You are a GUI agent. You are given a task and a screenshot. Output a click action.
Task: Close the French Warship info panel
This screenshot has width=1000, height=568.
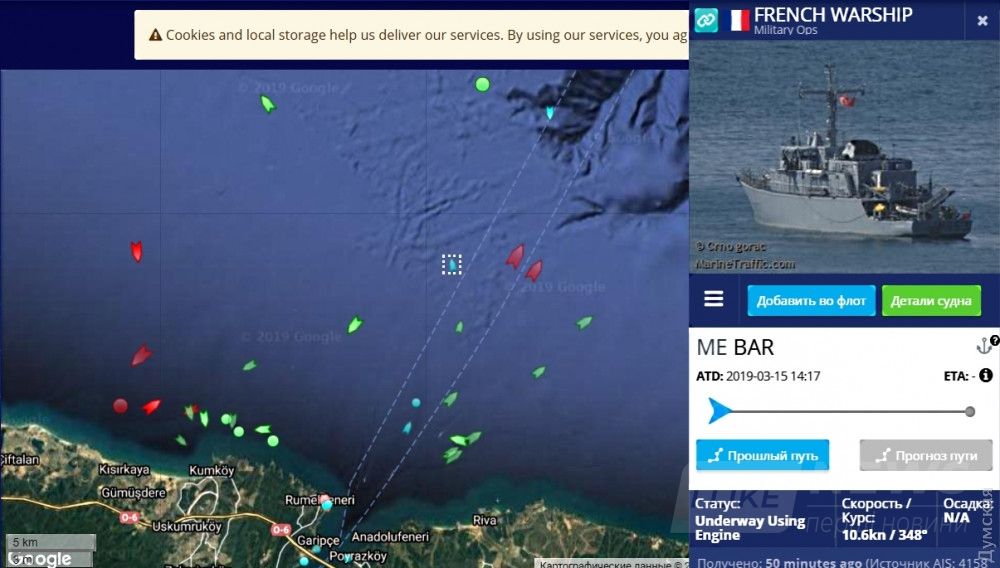(x=982, y=20)
